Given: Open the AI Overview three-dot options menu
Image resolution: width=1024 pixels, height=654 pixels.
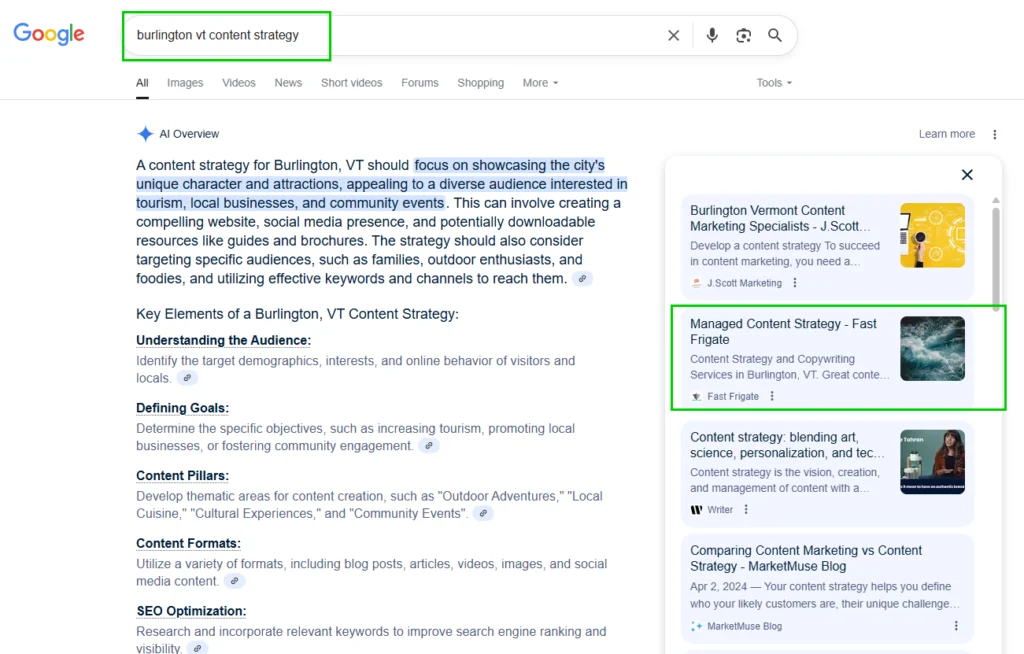Looking at the screenshot, I should 994,134.
